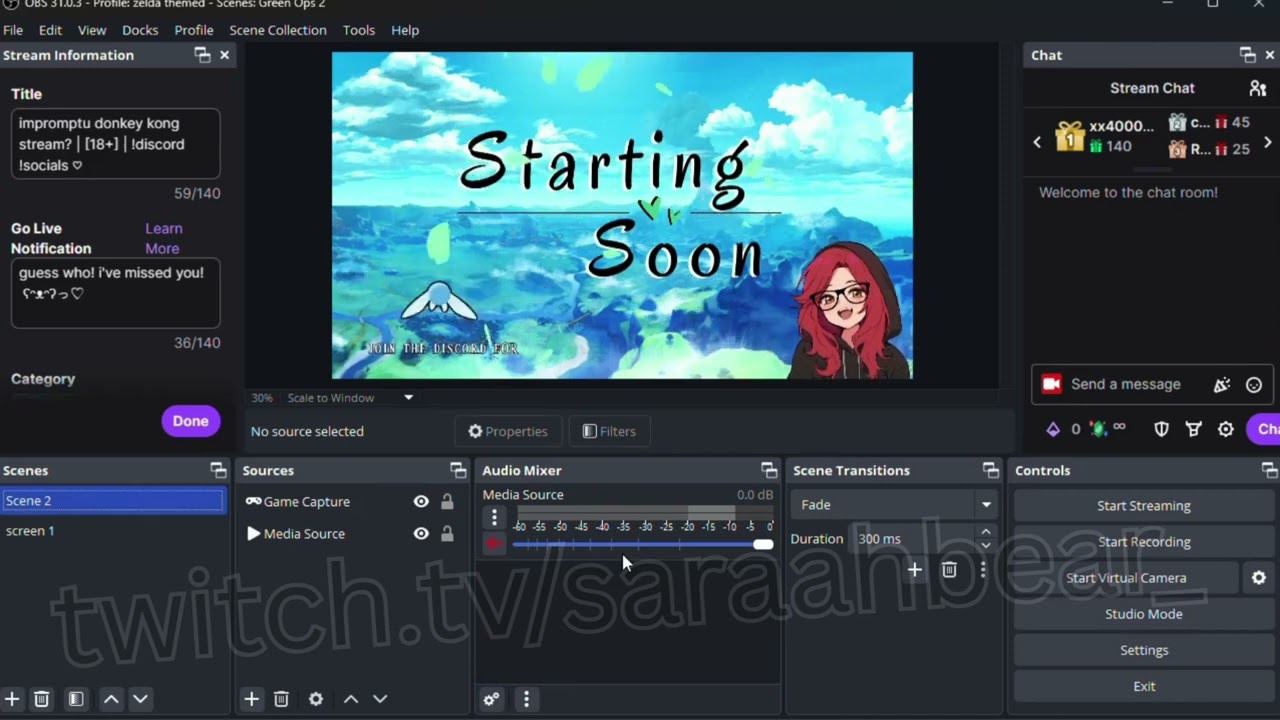The height and width of the screenshot is (720, 1280).
Task: Hide the Game Capture source
Action: pyautogui.click(x=421, y=502)
